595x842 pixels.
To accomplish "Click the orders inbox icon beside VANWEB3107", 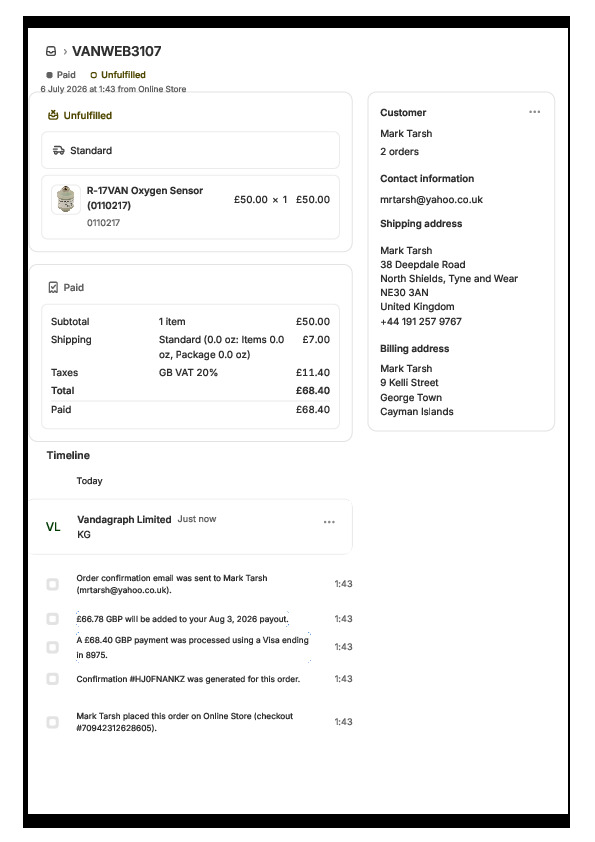I will [x=51, y=51].
